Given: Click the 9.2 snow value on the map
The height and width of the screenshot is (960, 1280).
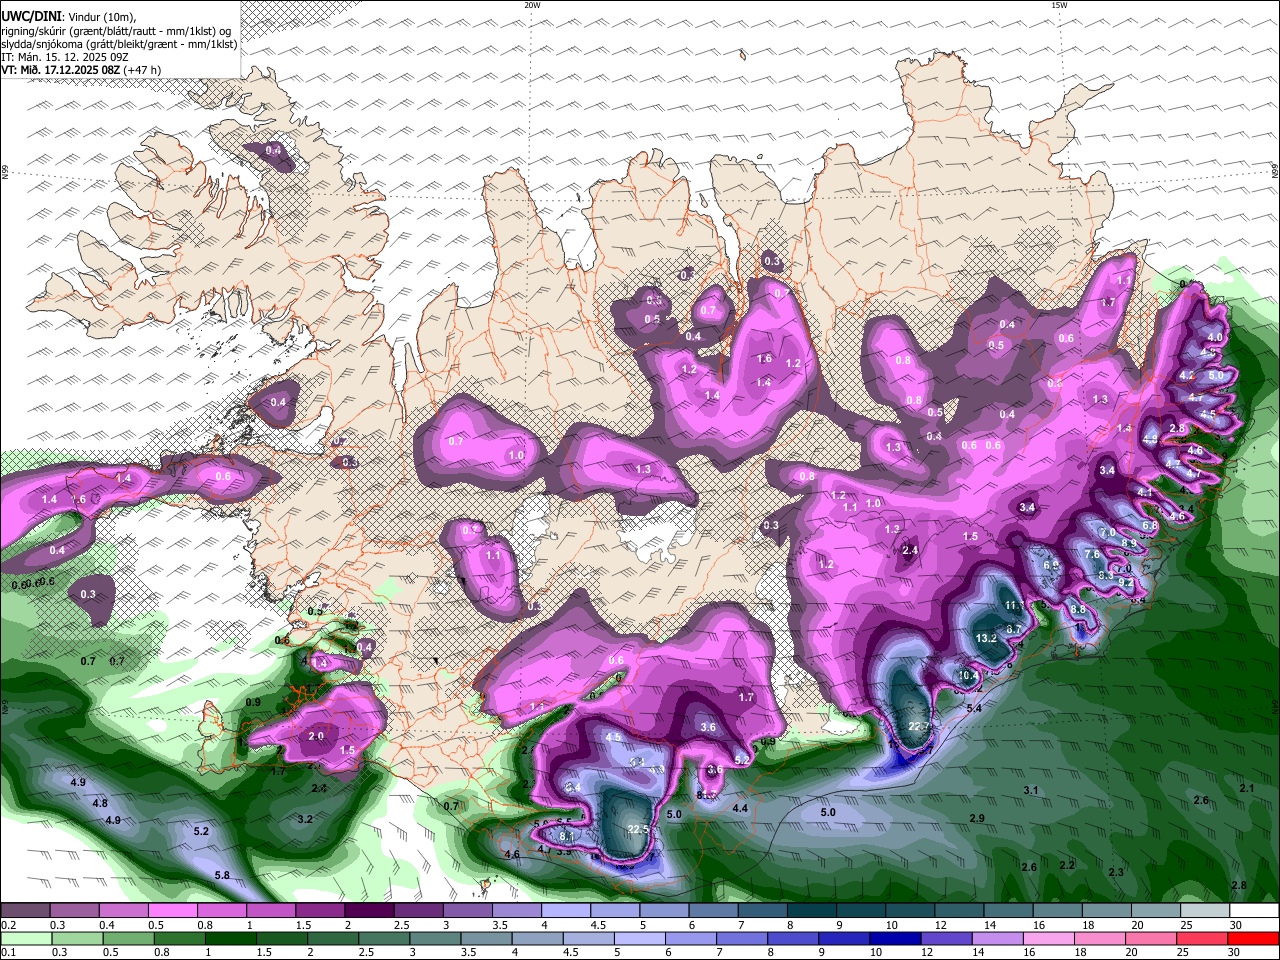Looking at the screenshot, I should coord(1125,582).
